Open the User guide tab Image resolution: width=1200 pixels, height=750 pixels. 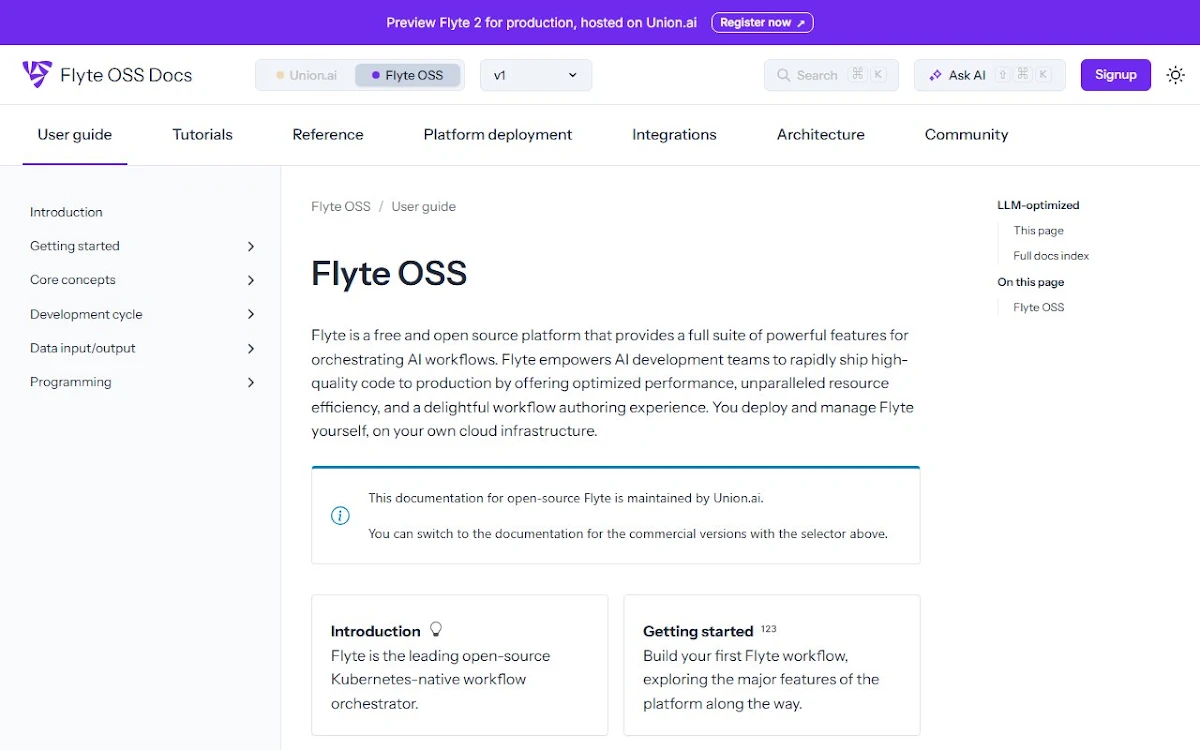tap(75, 134)
